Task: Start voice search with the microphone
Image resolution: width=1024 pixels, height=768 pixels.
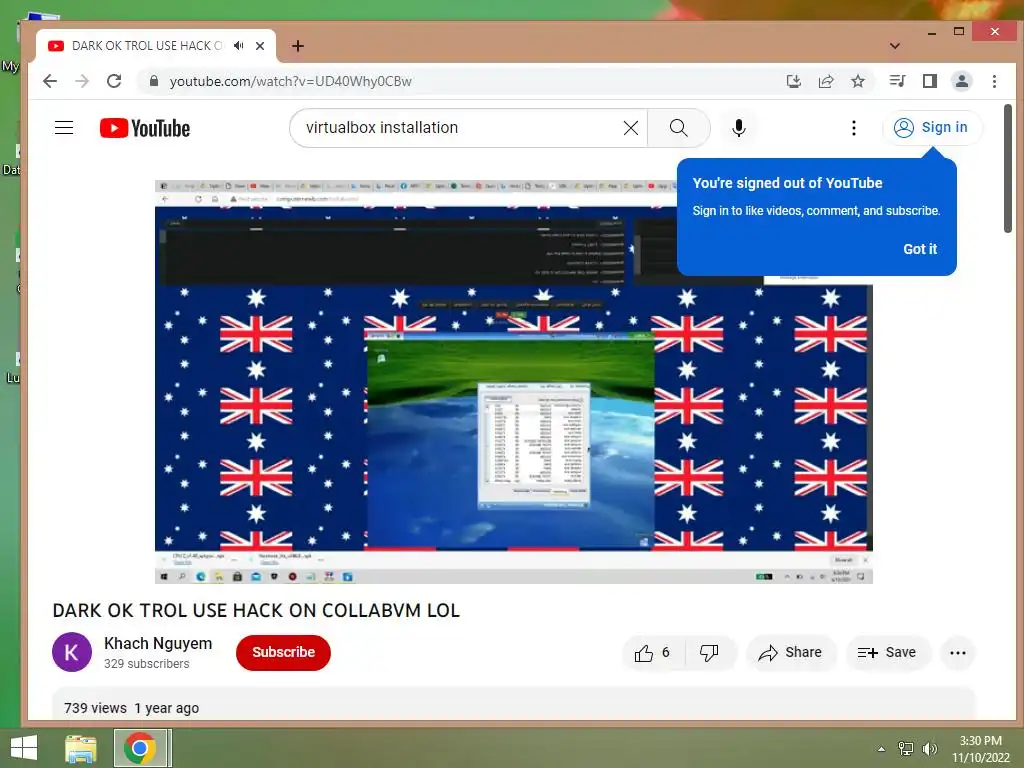Action: (x=739, y=128)
